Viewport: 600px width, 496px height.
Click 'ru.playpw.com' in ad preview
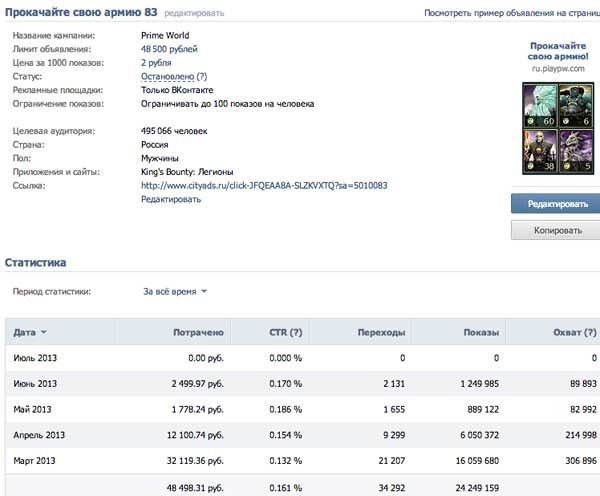coord(558,69)
